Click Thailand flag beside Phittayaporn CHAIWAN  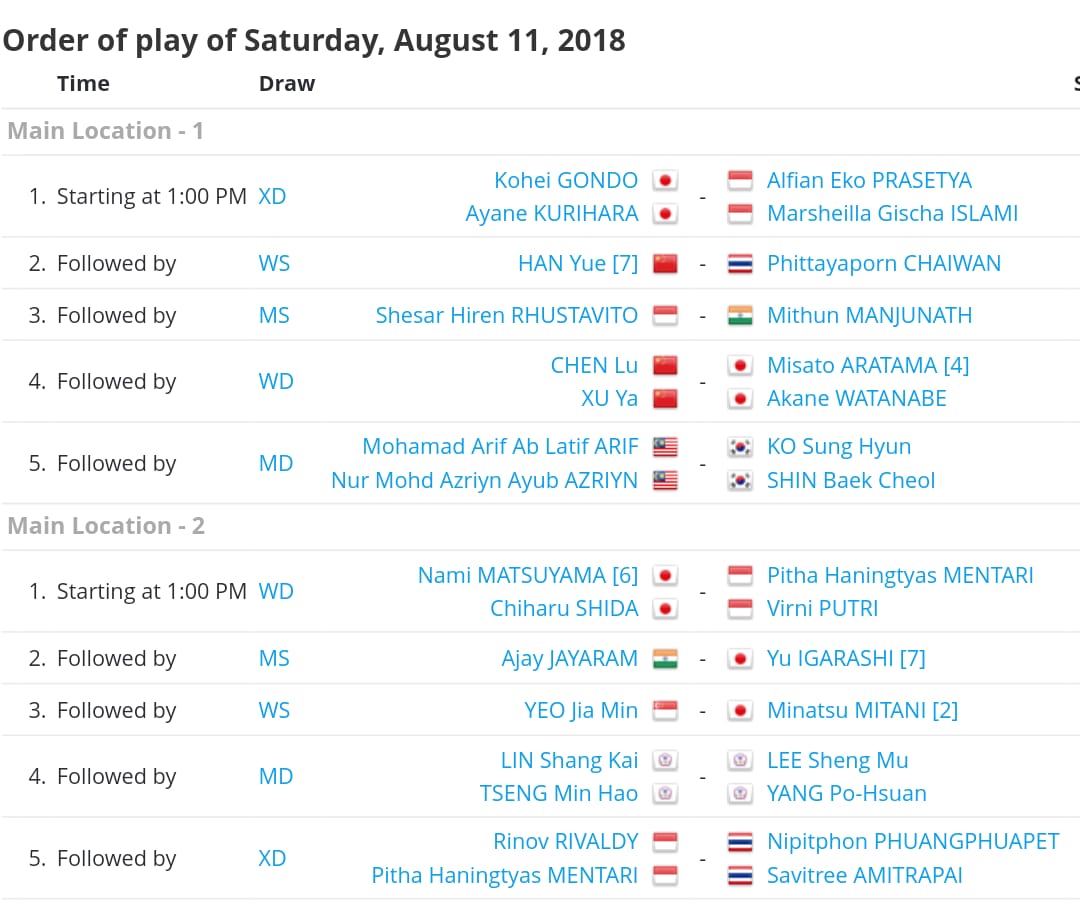click(x=740, y=264)
